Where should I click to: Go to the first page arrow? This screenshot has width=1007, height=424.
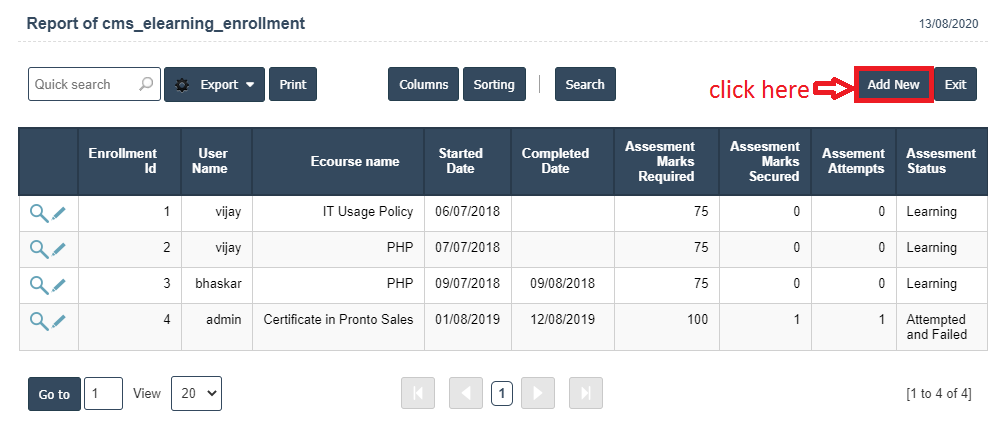418,394
